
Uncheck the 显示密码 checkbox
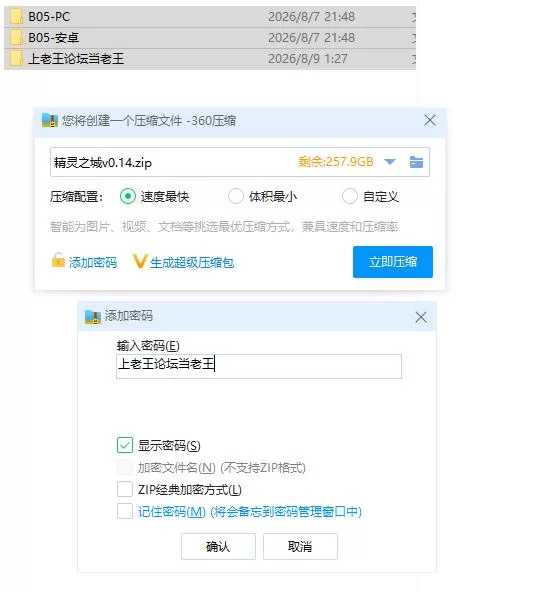tap(125, 446)
